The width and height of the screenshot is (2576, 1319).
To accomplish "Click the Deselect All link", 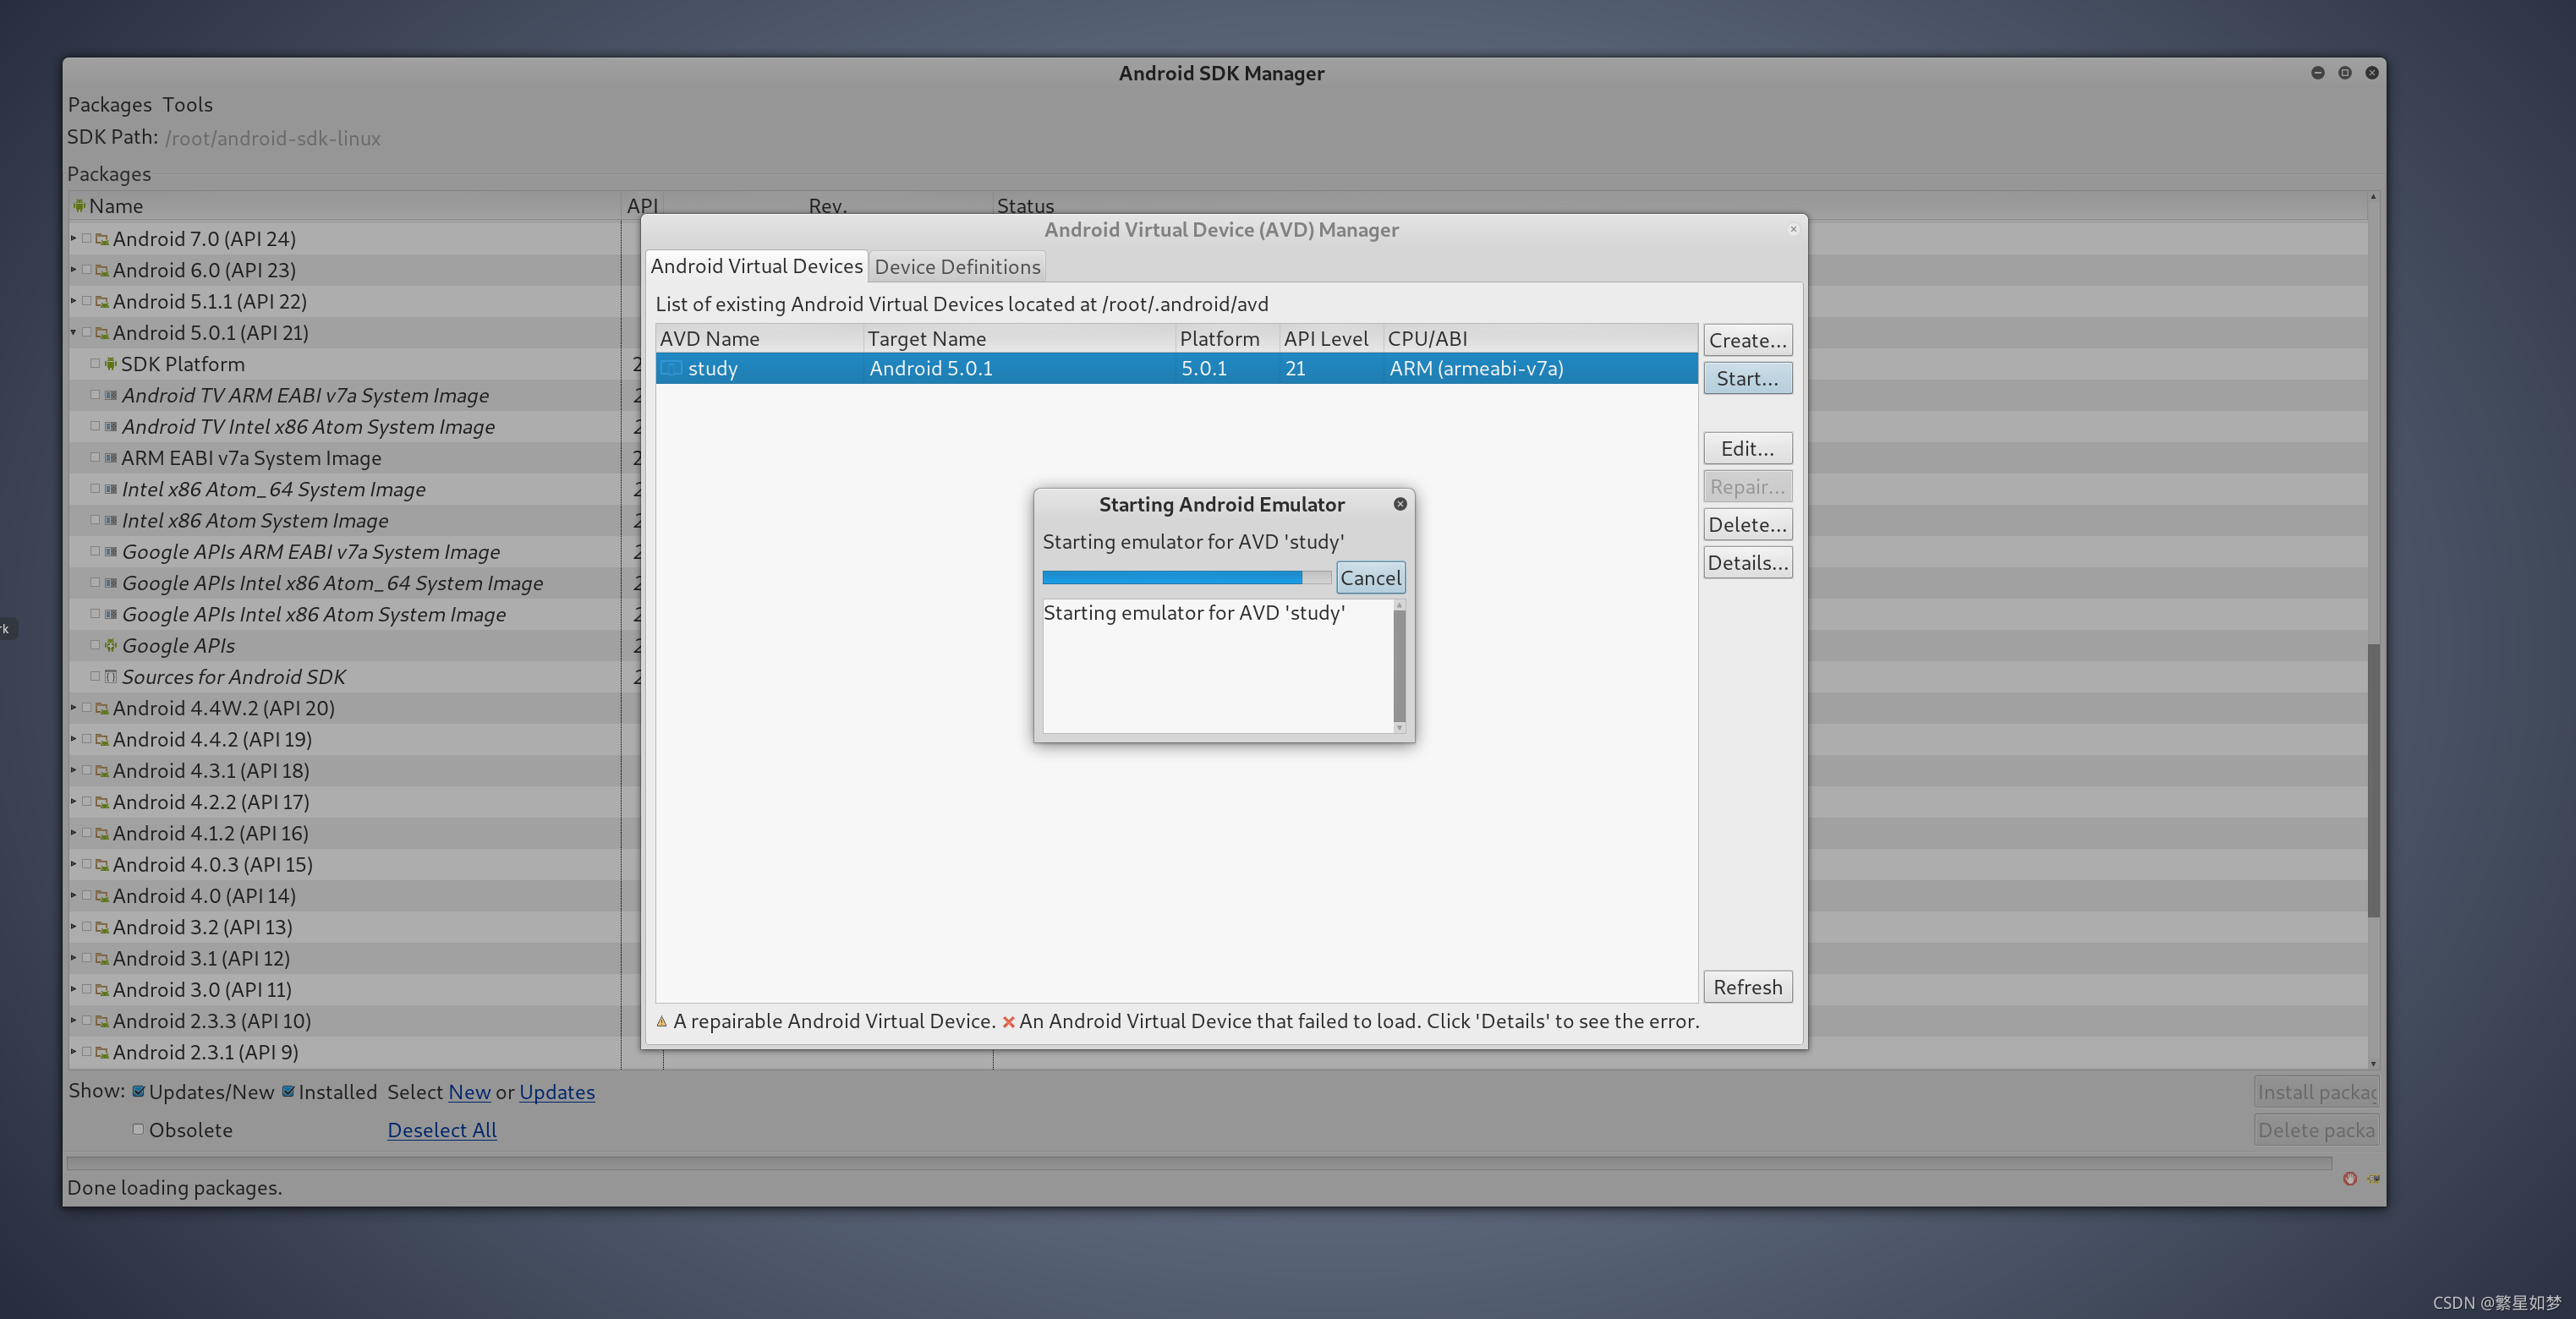I will [x=441, y=1129].
